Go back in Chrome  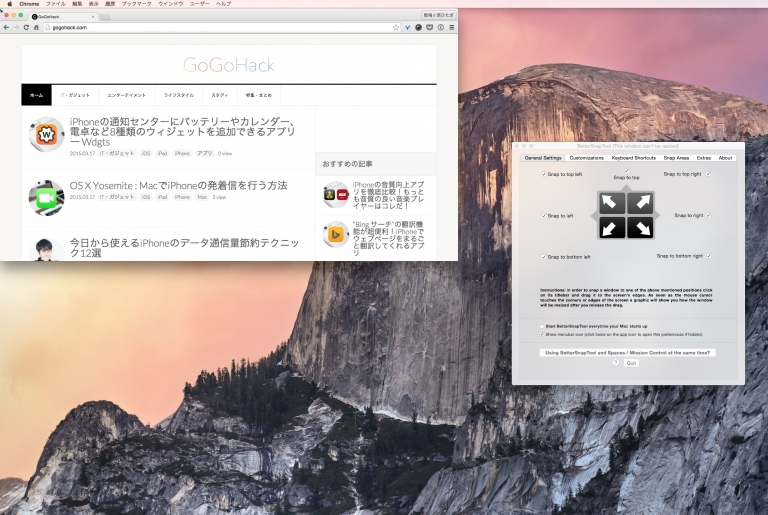(x=6, y=27)
